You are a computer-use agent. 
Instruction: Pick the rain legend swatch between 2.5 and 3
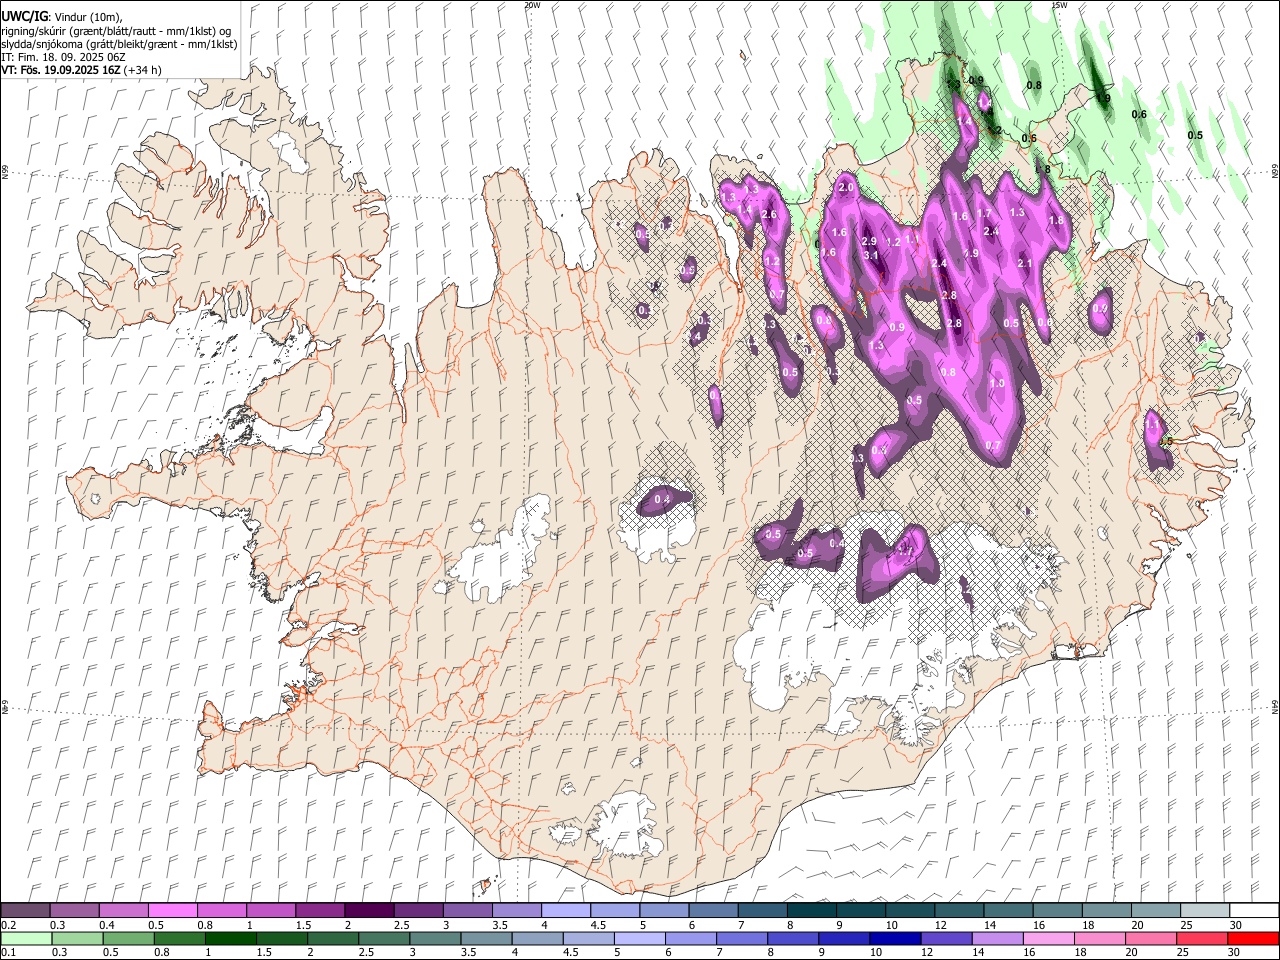[x=384, y=938]
